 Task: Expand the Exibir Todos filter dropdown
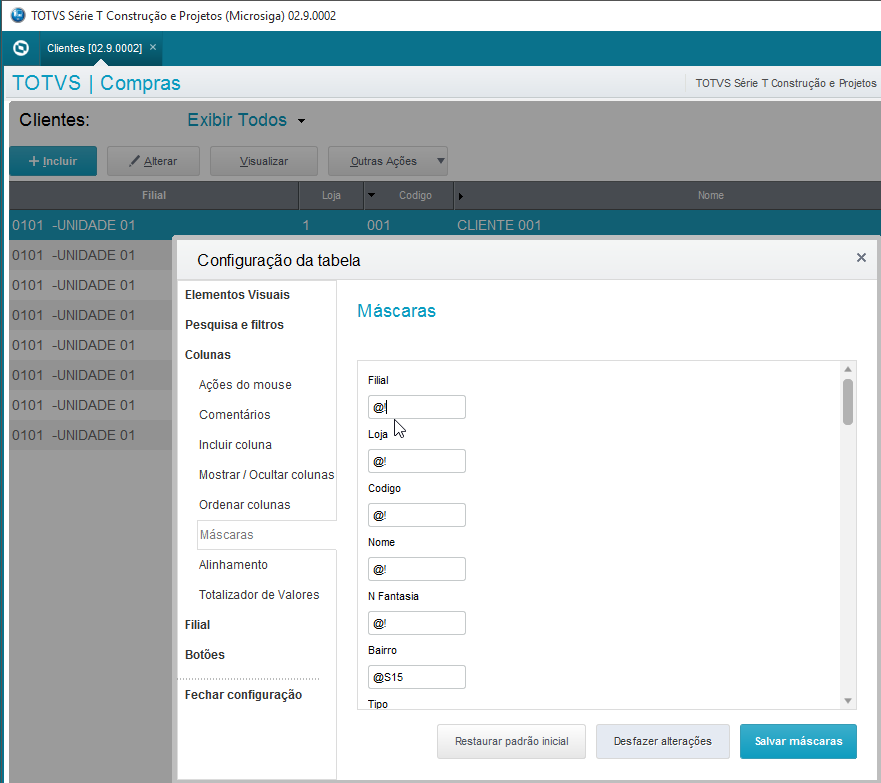tap(301, 121)
